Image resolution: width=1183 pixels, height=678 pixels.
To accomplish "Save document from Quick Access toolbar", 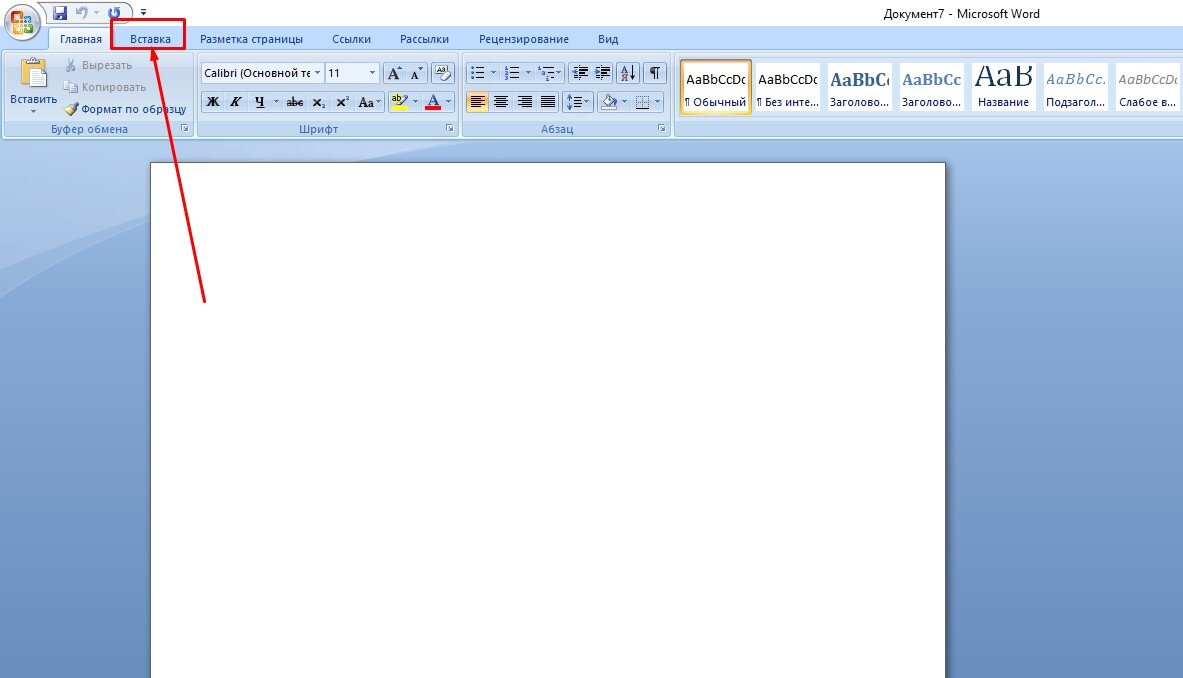I will [60, 13].
